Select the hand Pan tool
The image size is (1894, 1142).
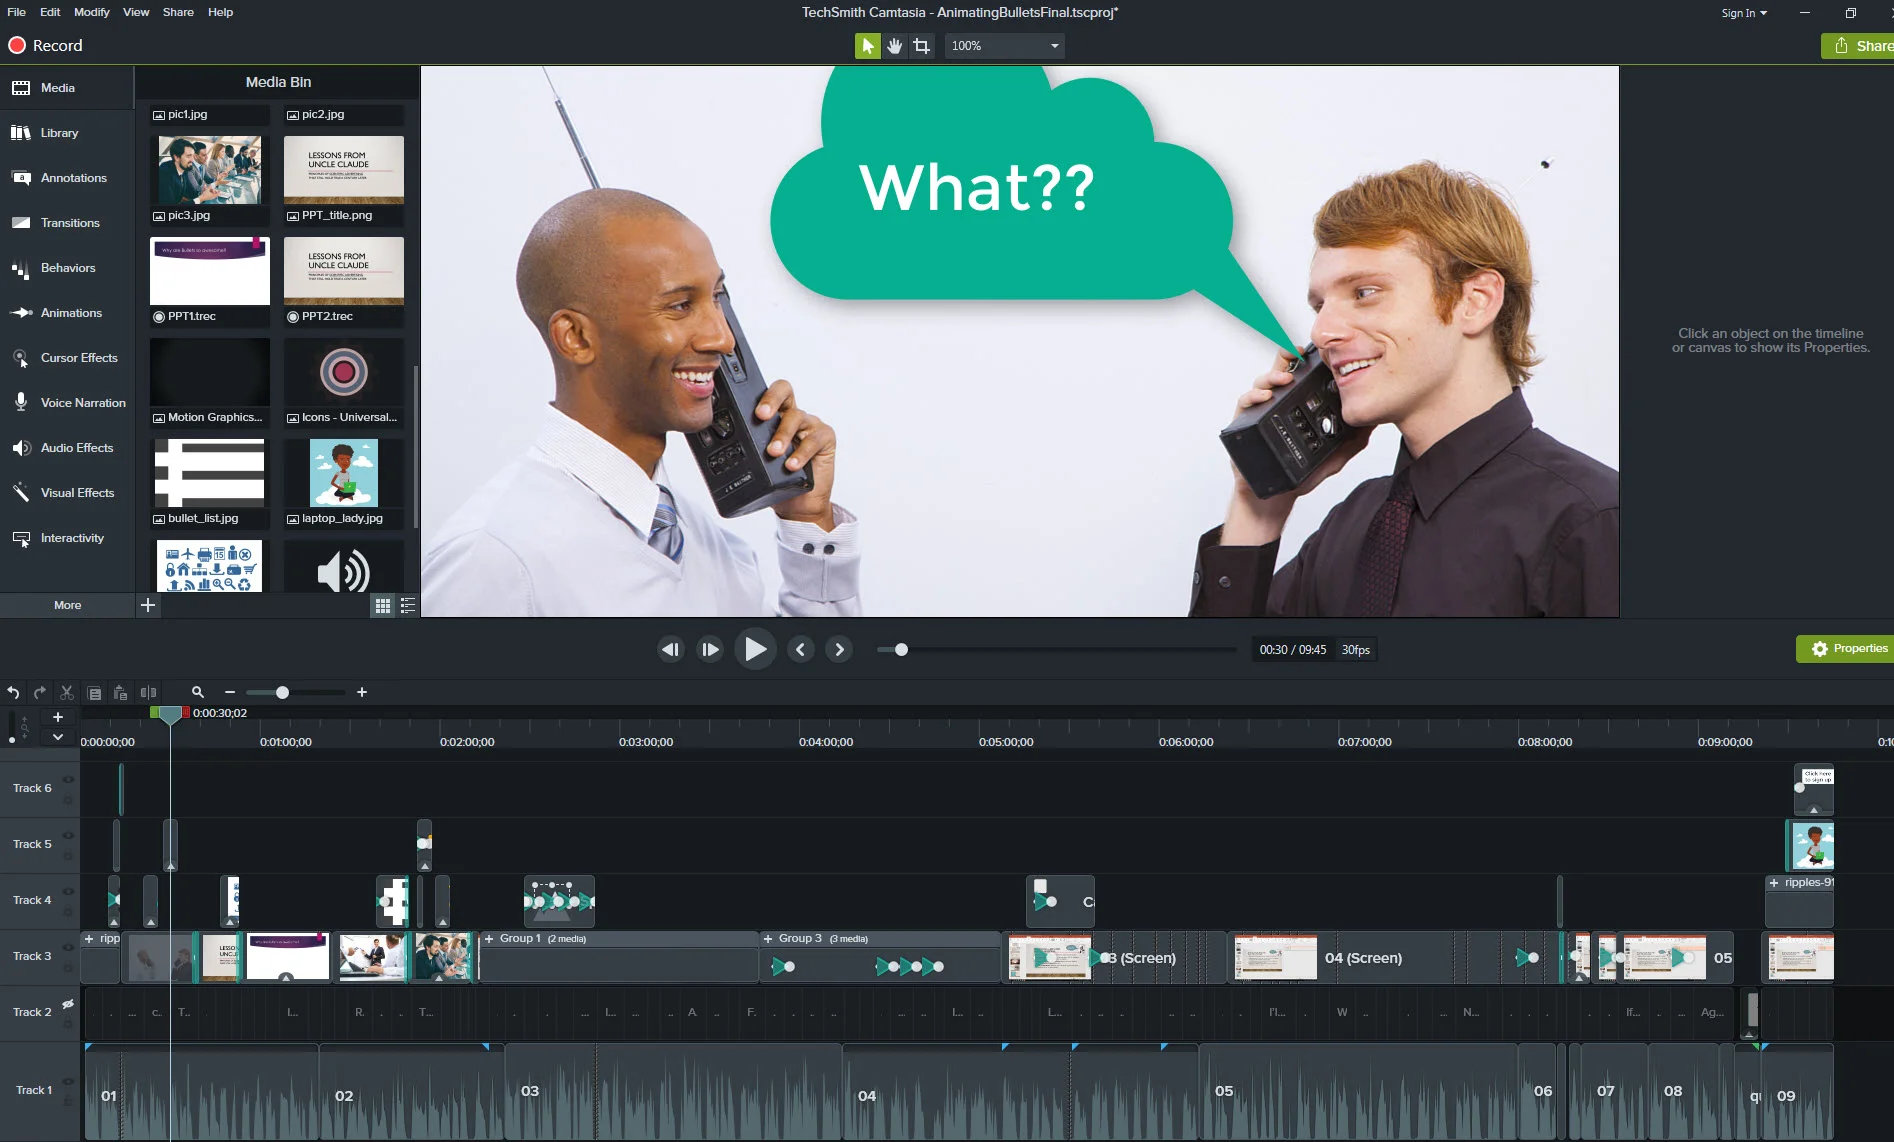[x=895, y=46]
